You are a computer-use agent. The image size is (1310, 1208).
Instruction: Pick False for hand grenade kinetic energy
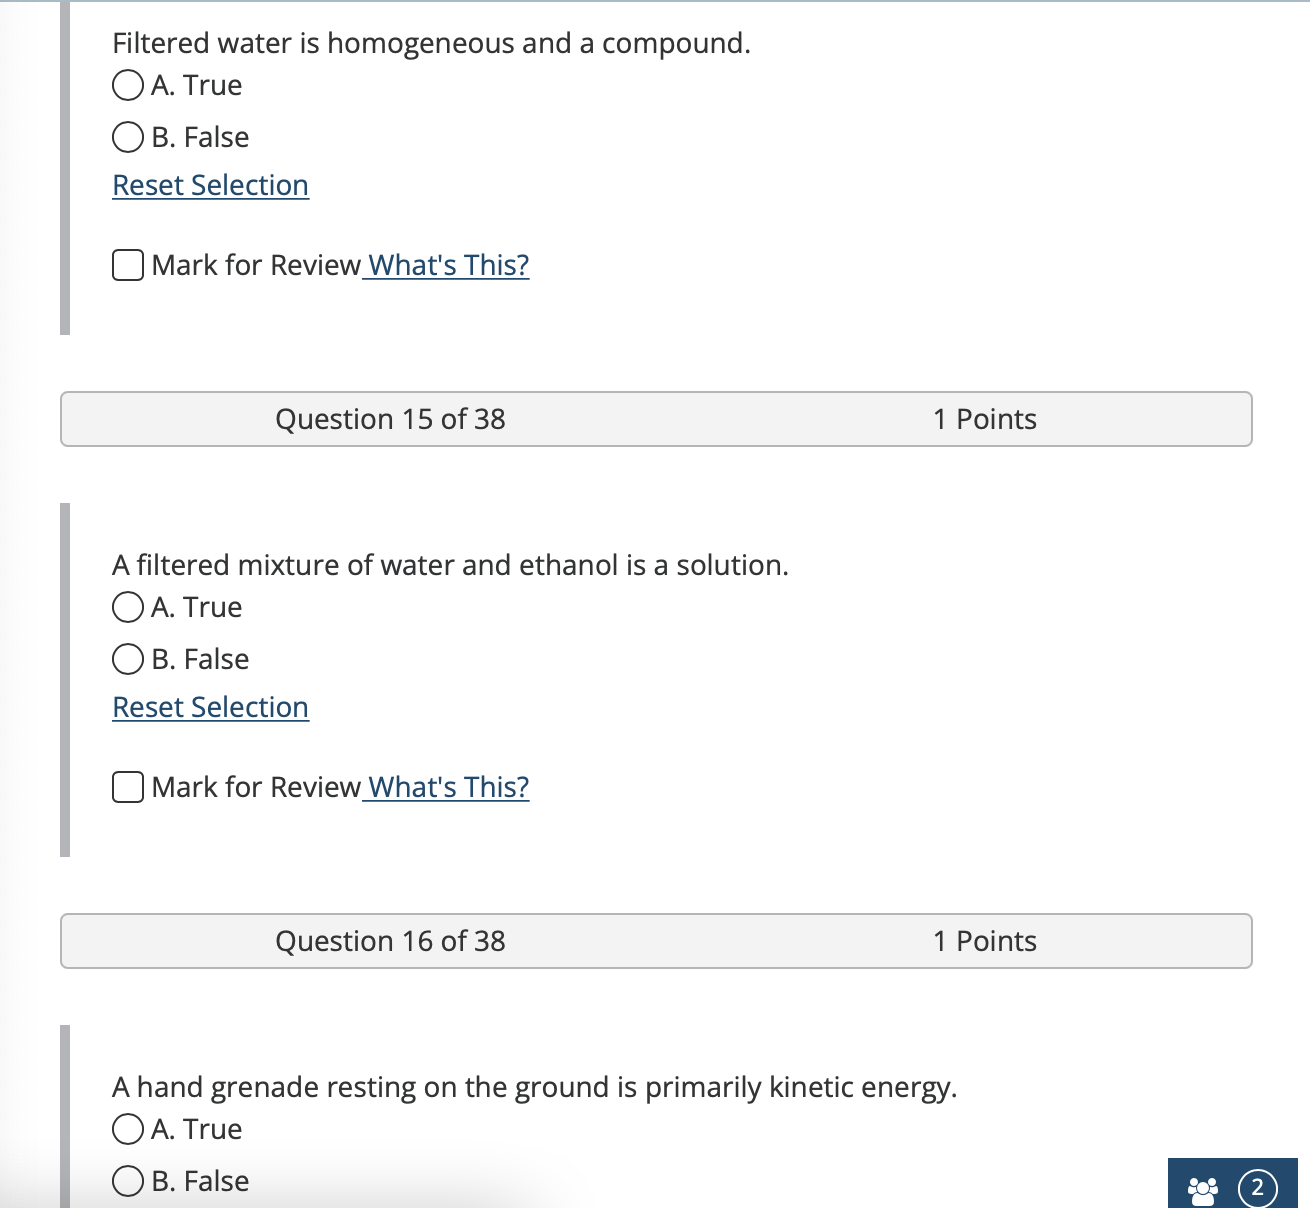(x=128, y=1181)
